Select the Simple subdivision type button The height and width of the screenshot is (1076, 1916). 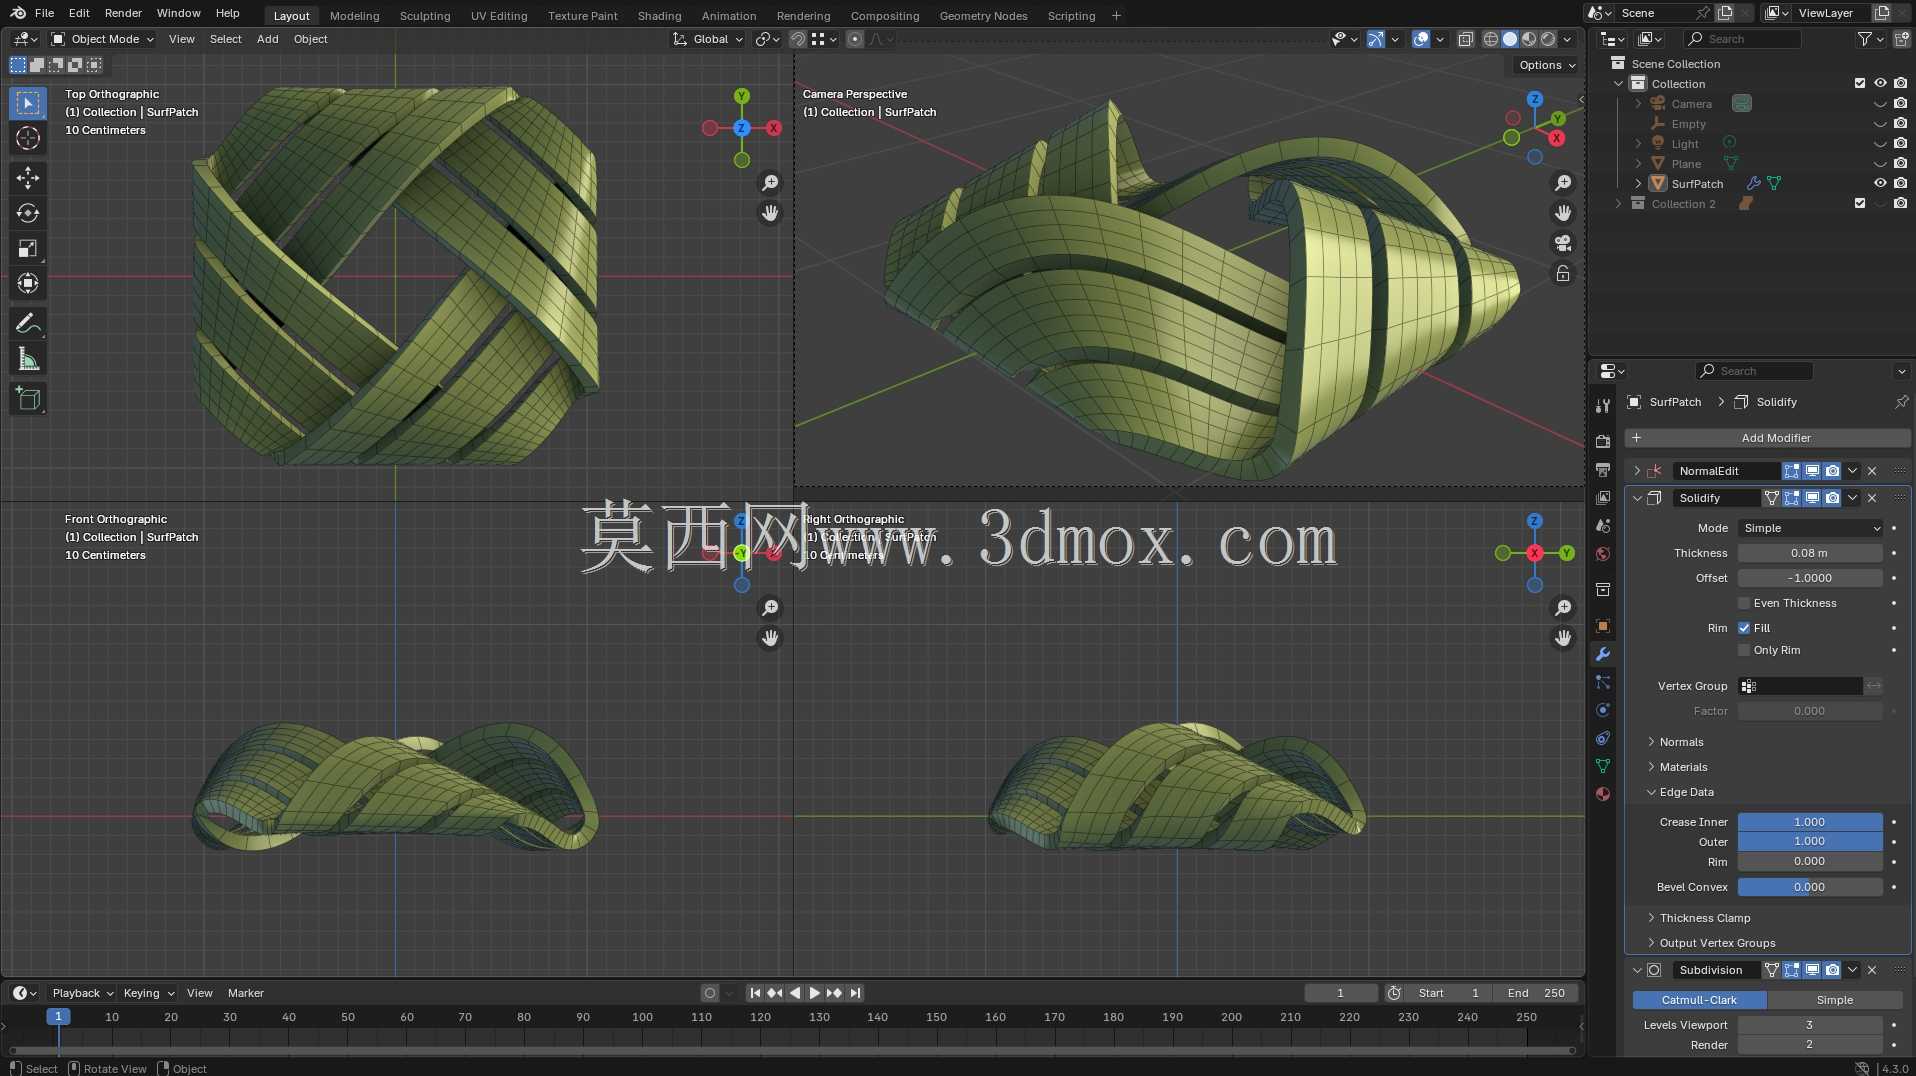(1834, 1000)
